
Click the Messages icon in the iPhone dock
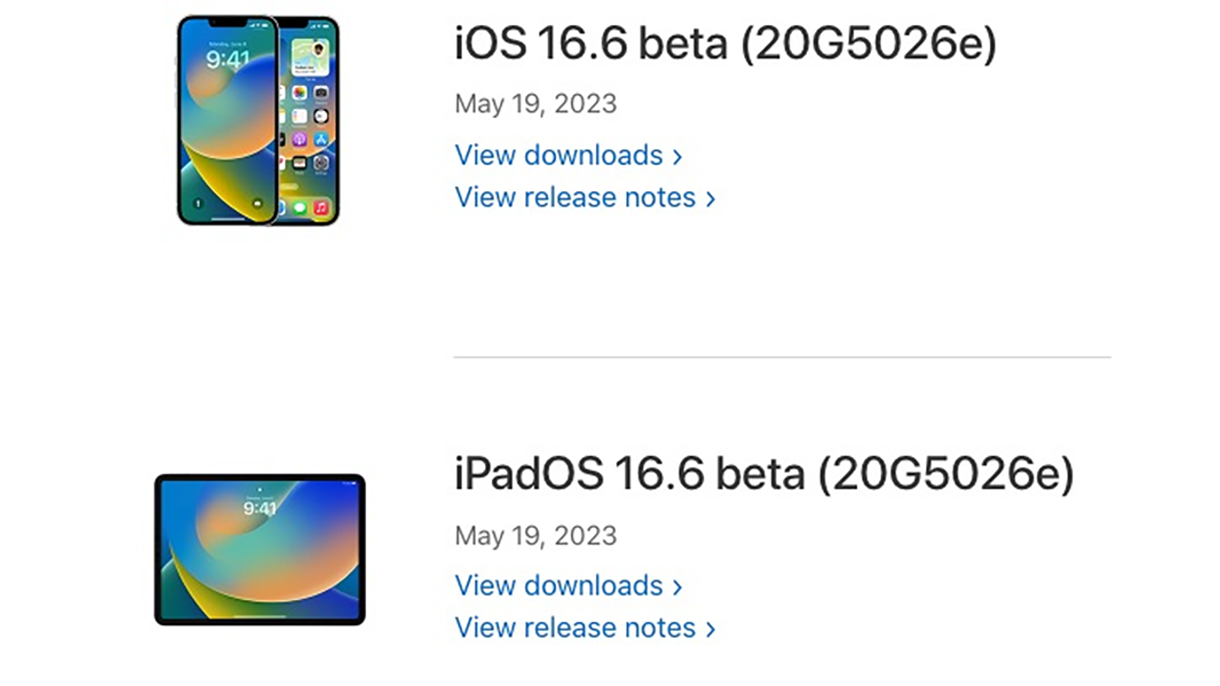[300, 207]
